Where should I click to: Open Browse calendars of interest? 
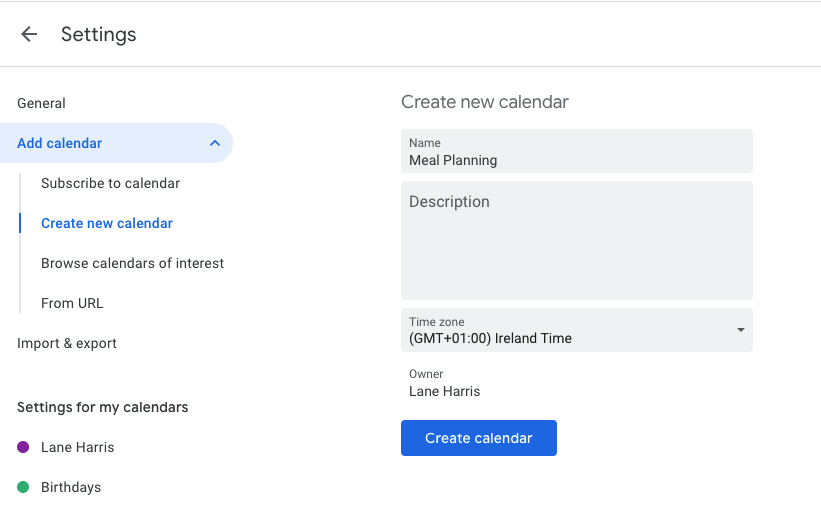(x=132, y=263)
